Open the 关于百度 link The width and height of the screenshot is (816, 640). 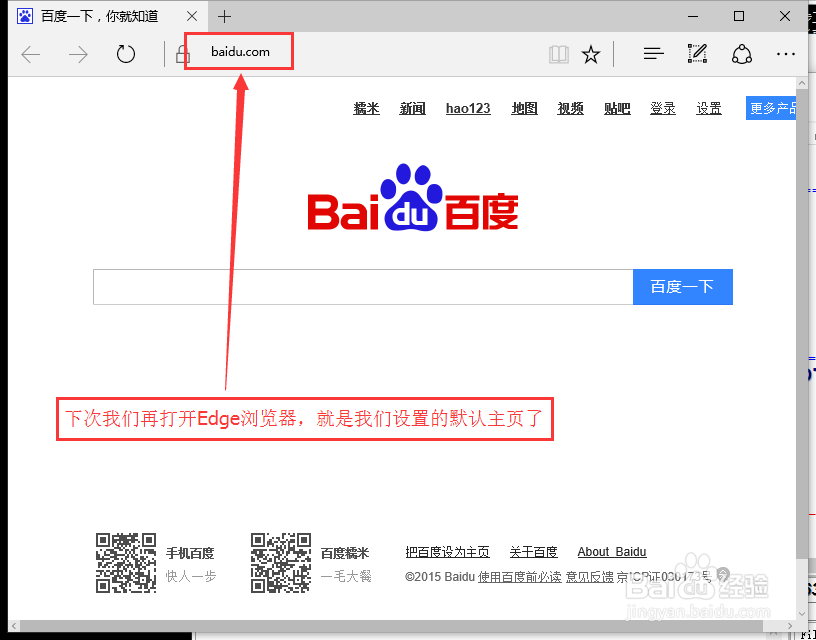533,552
